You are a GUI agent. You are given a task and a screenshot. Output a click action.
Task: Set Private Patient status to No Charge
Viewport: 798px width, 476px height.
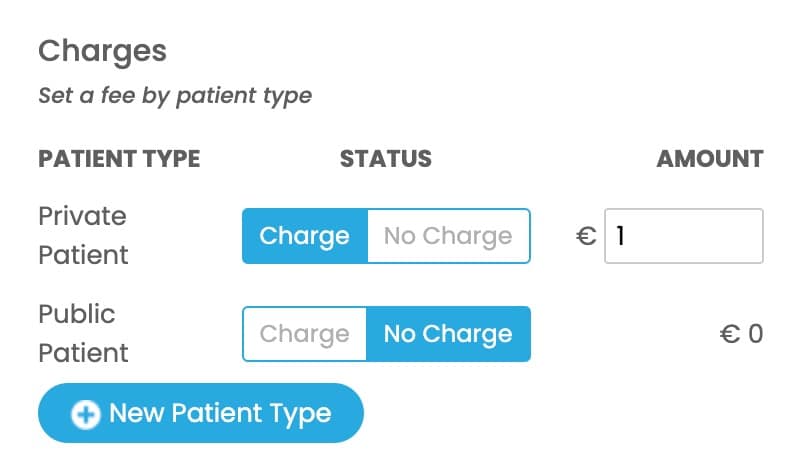[448, 236]
